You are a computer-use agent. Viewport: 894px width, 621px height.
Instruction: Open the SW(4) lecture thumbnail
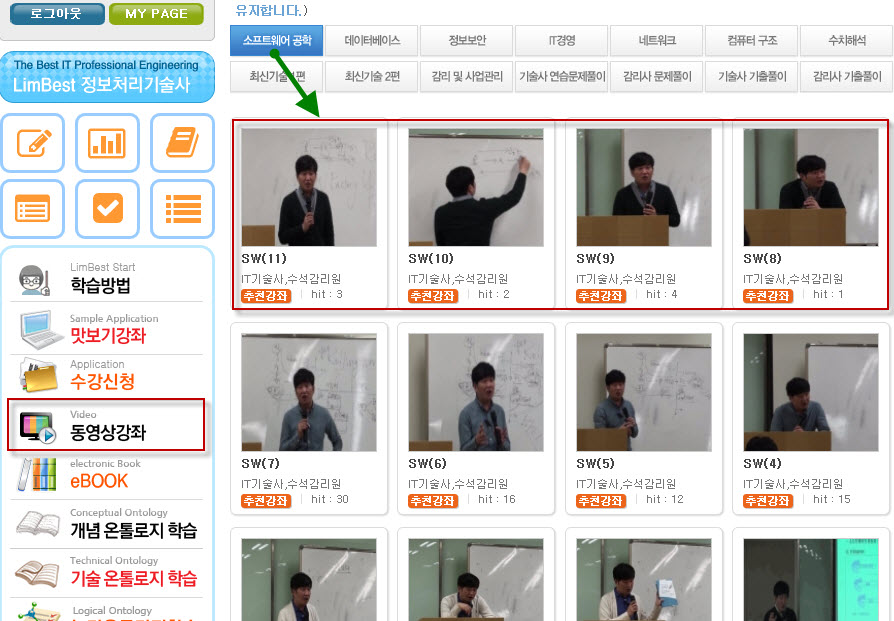click(x=811, y=392)
